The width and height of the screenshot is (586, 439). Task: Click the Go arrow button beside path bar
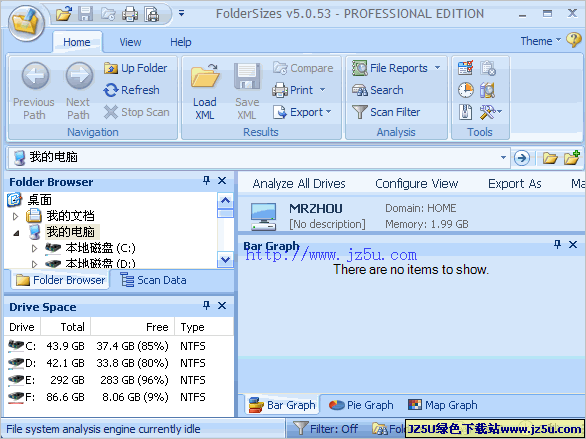[x=522, y=158]
